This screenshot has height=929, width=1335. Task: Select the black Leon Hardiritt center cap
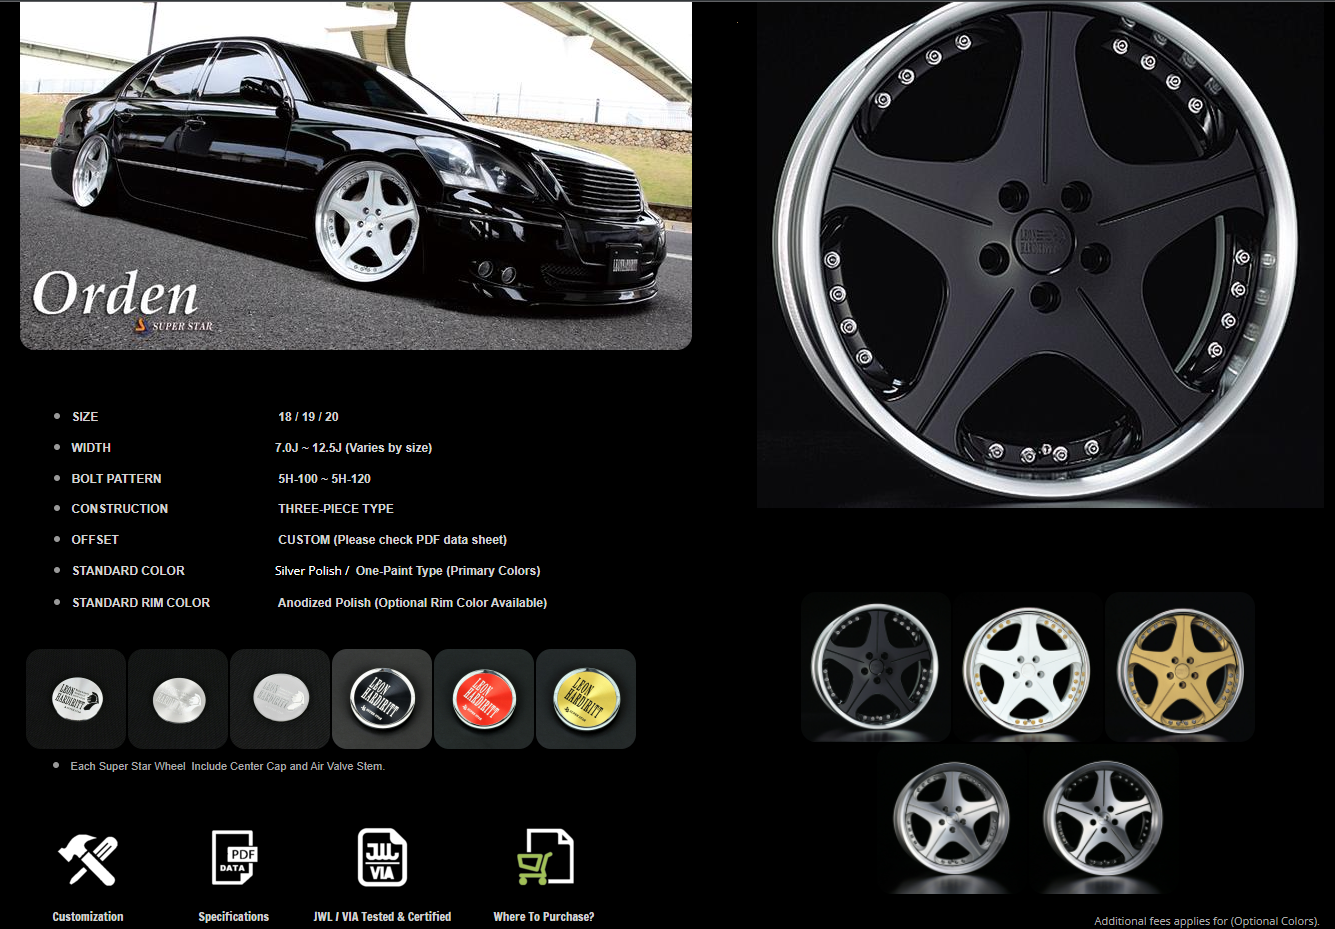(382, 699)
